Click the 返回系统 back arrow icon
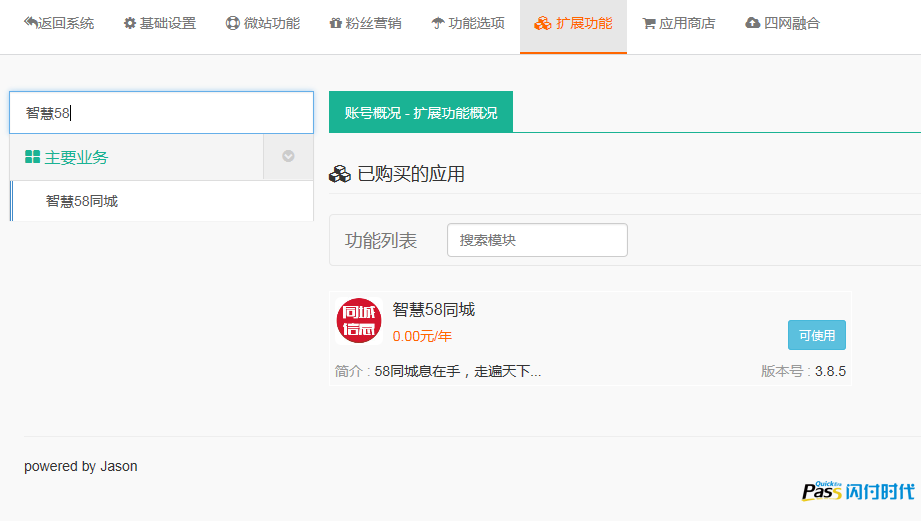Screen dimensions: 921x521 point(30,22)
